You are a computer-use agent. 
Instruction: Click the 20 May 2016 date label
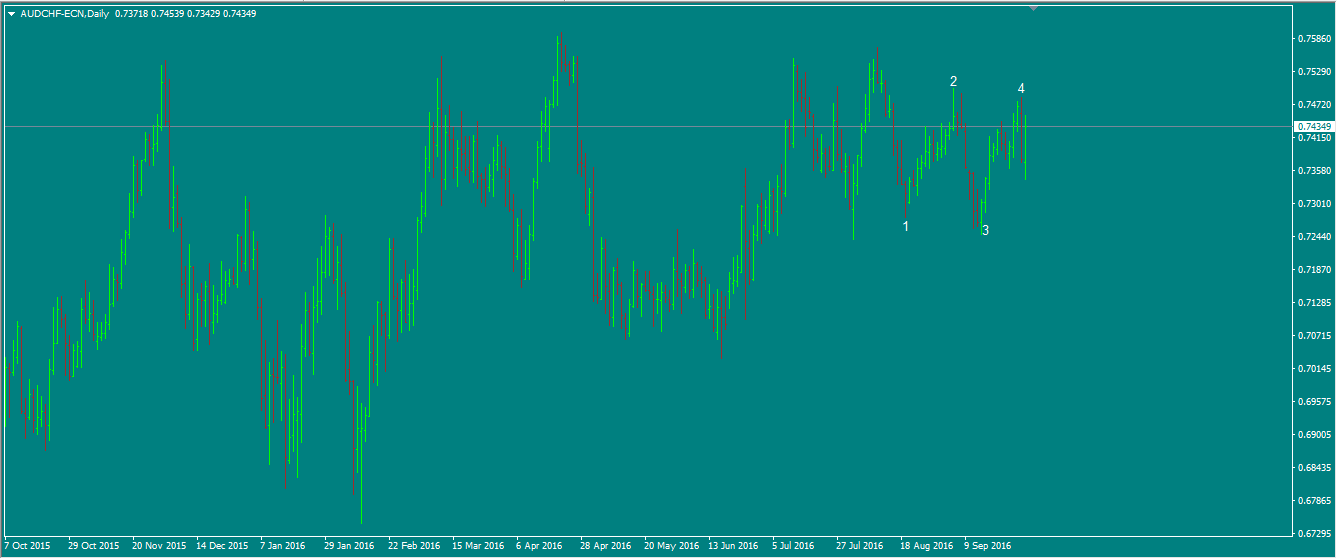(671, 547)
